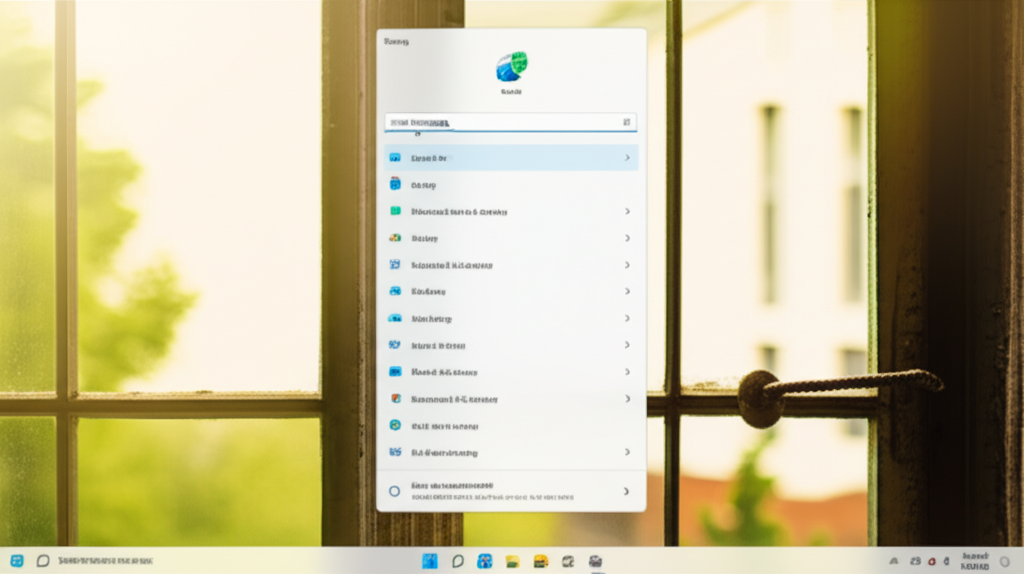Click the red icon in the system tray

pyautogui.click(x=932, y=561)
